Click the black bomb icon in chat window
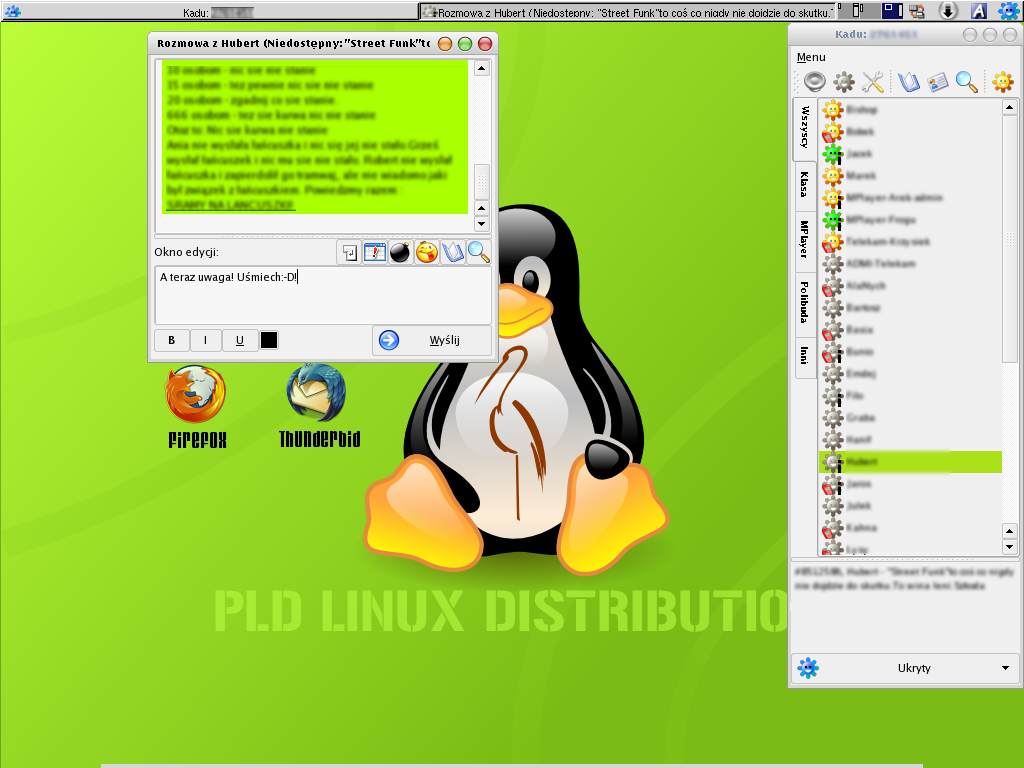The width and height of the screenshot is (1024, 768). coord(400,252)
